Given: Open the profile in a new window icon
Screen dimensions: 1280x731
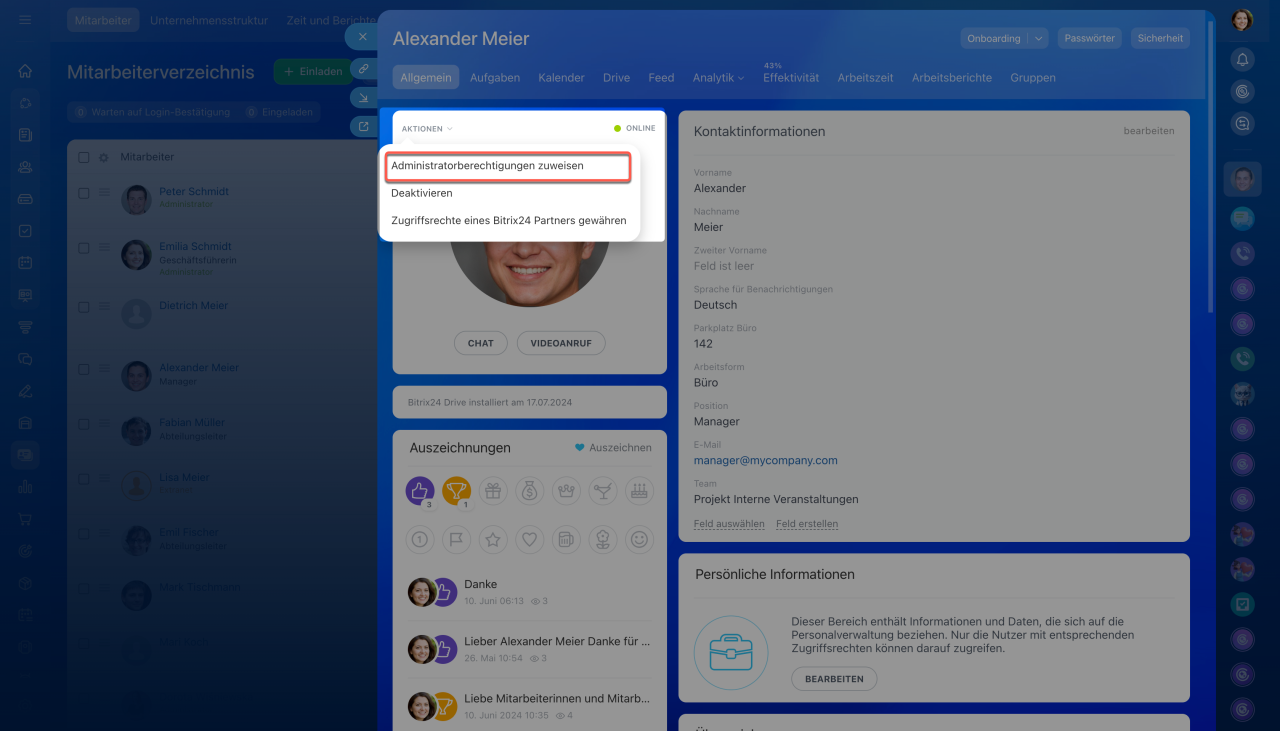Looking at the screenshot, I should pos(362,126).
